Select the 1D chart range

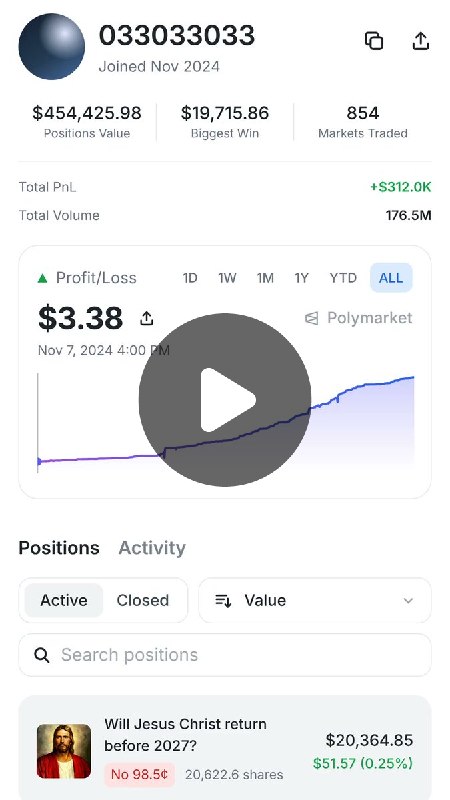[x=190, y=278]
